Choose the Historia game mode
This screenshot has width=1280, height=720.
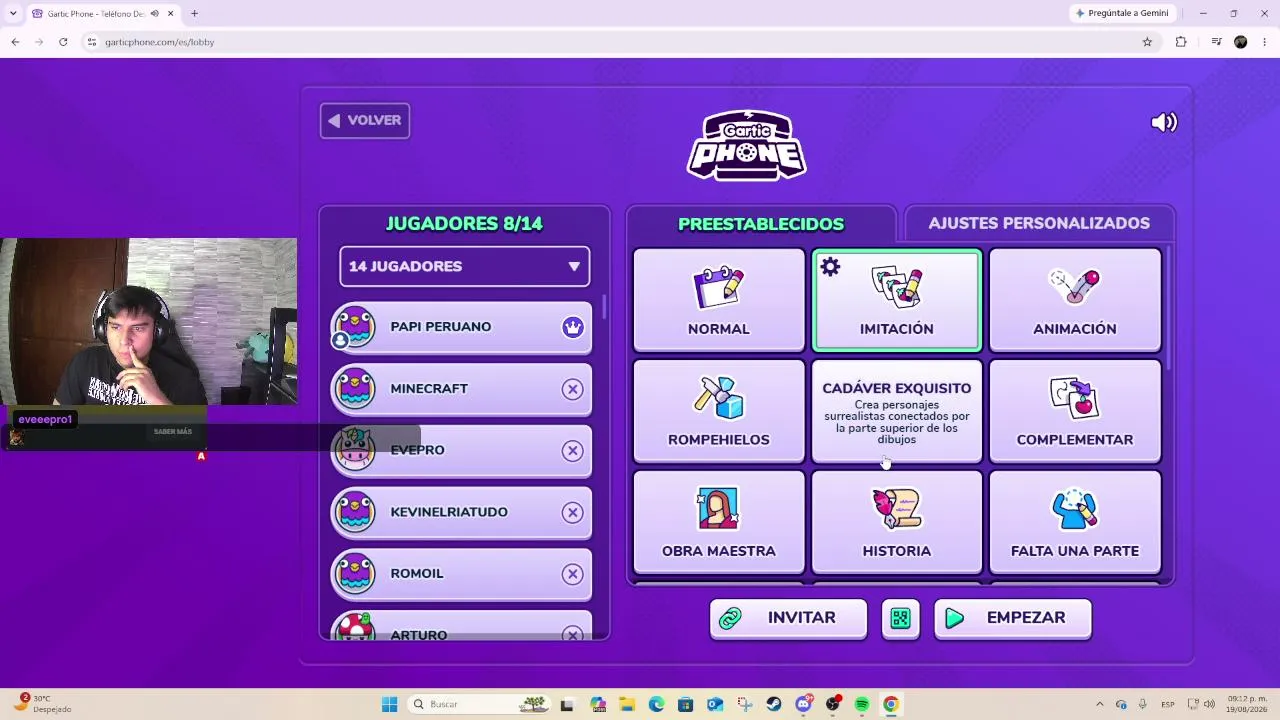897,522
